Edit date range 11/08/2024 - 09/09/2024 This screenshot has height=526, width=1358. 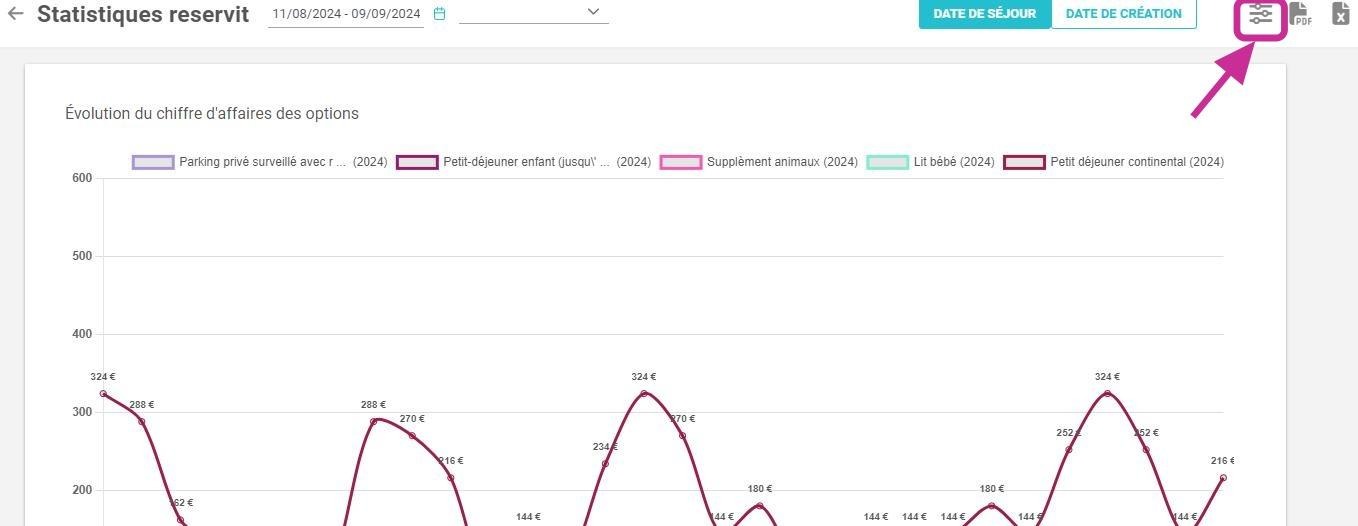346,14
